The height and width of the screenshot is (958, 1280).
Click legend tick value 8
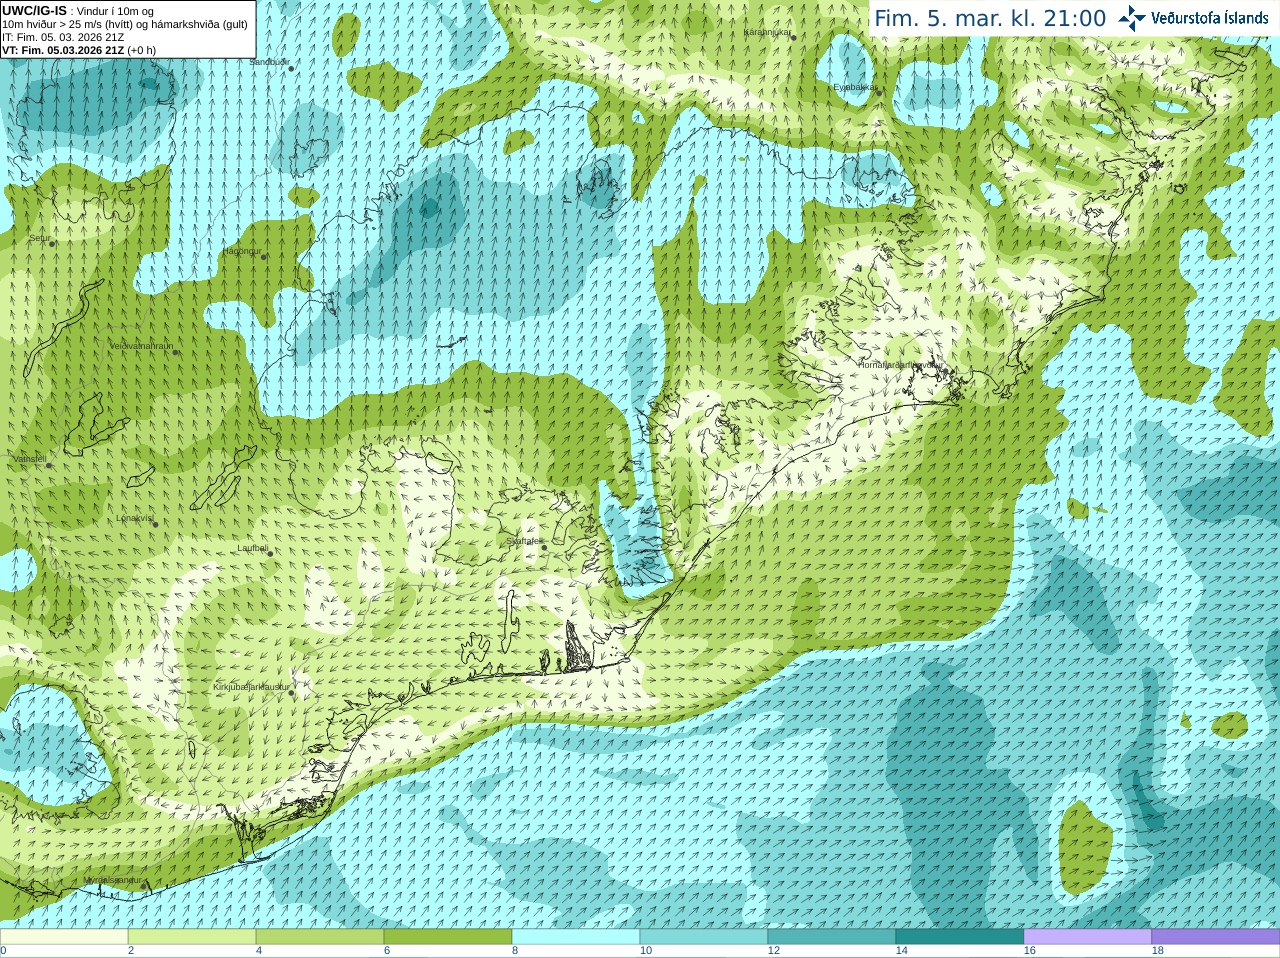515,951
